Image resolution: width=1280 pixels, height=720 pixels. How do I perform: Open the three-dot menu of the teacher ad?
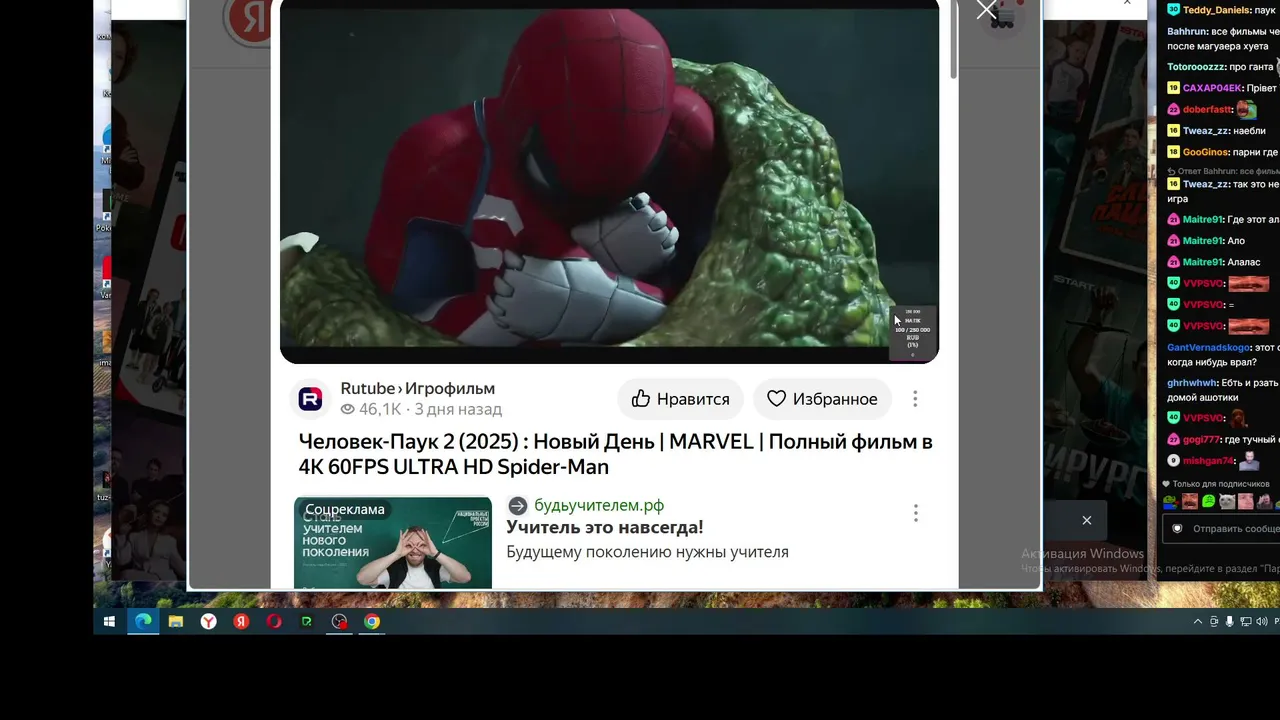(x=915, y=513)
